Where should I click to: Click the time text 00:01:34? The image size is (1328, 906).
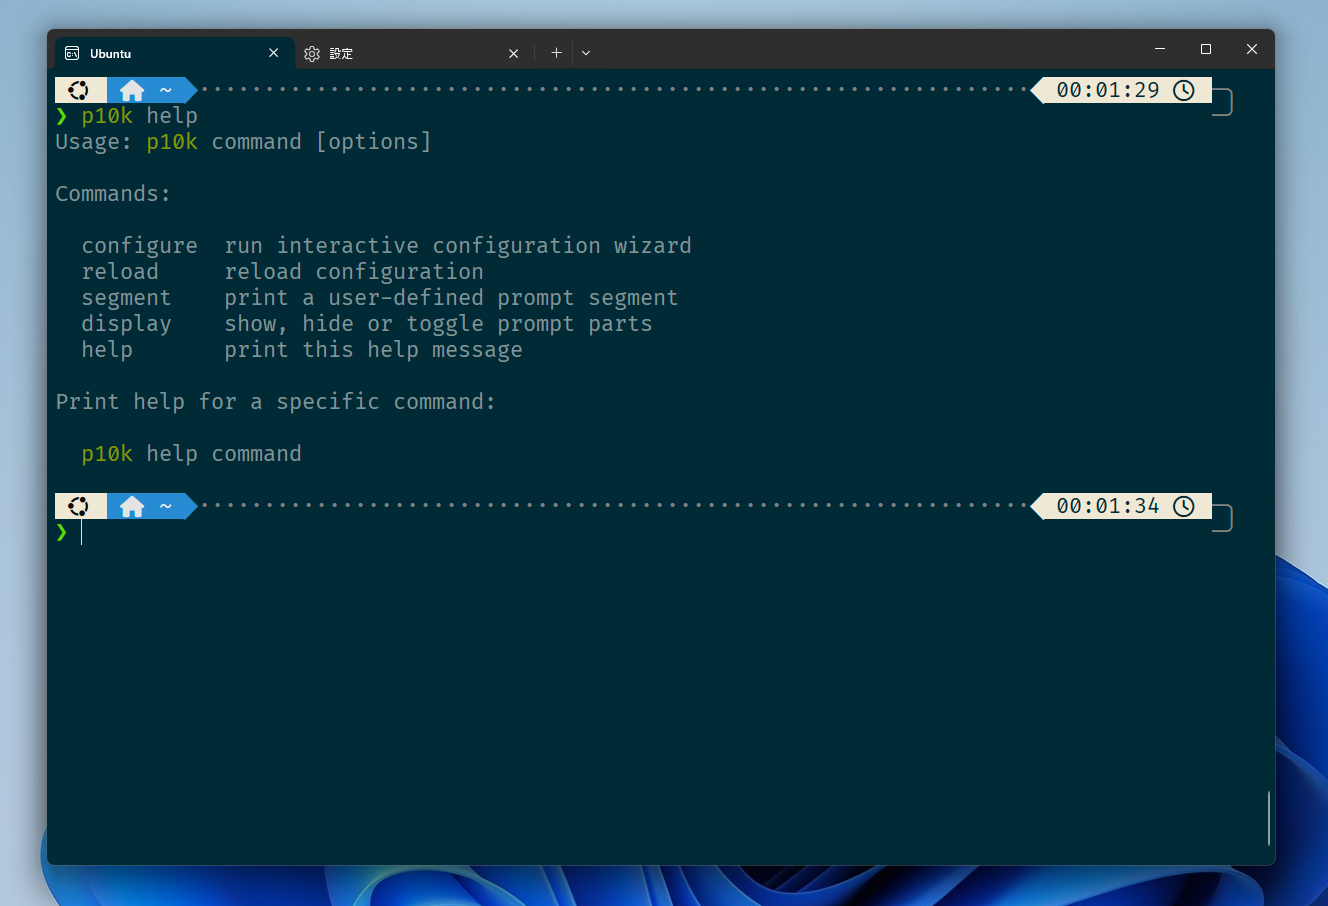point(1108,506)
